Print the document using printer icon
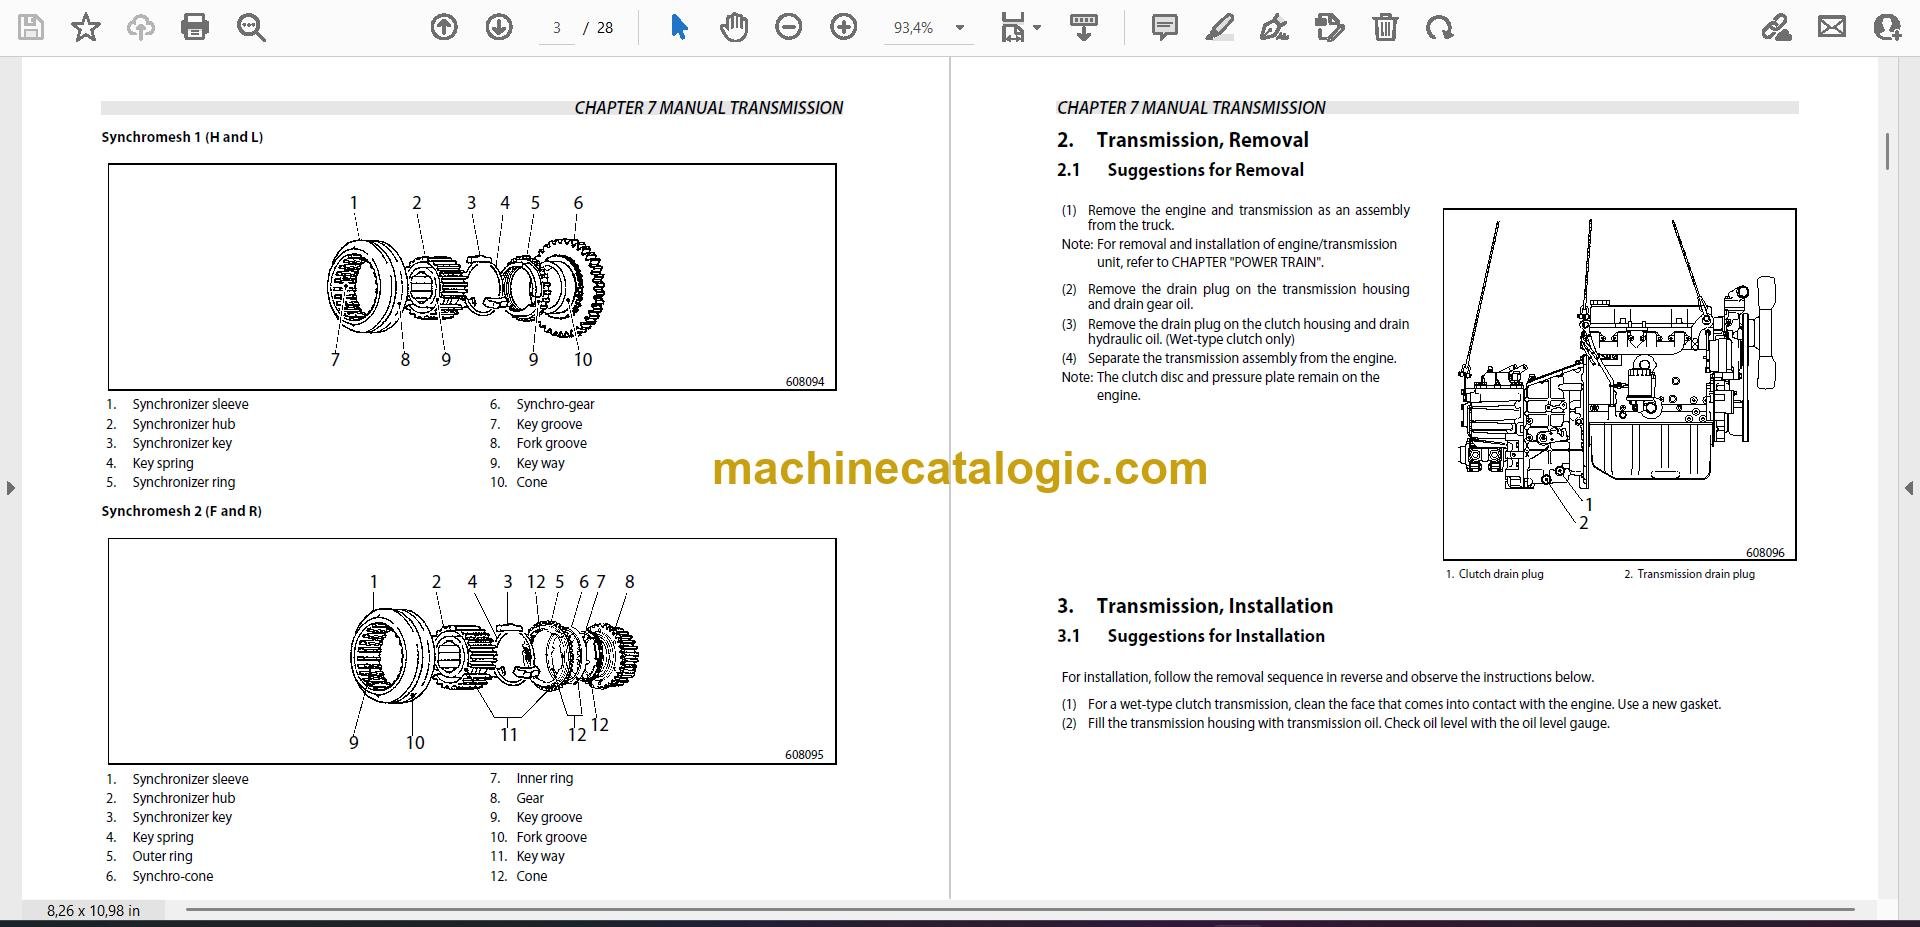This screenshot has width=1920, height=927. pyautogui.click(x=195, y=28)
